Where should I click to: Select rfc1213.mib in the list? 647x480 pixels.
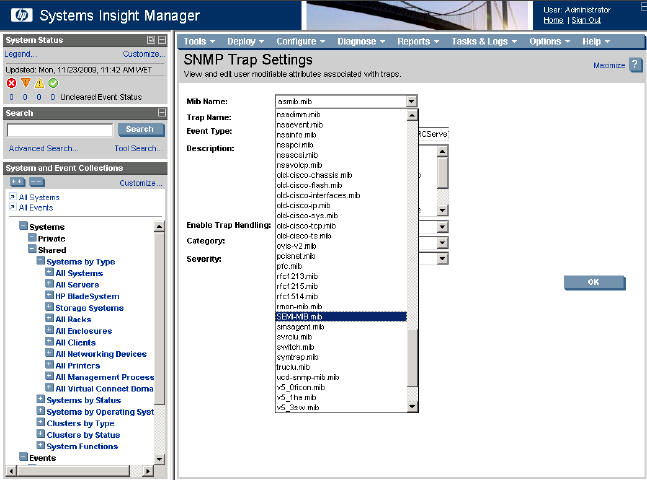[341, 276]
